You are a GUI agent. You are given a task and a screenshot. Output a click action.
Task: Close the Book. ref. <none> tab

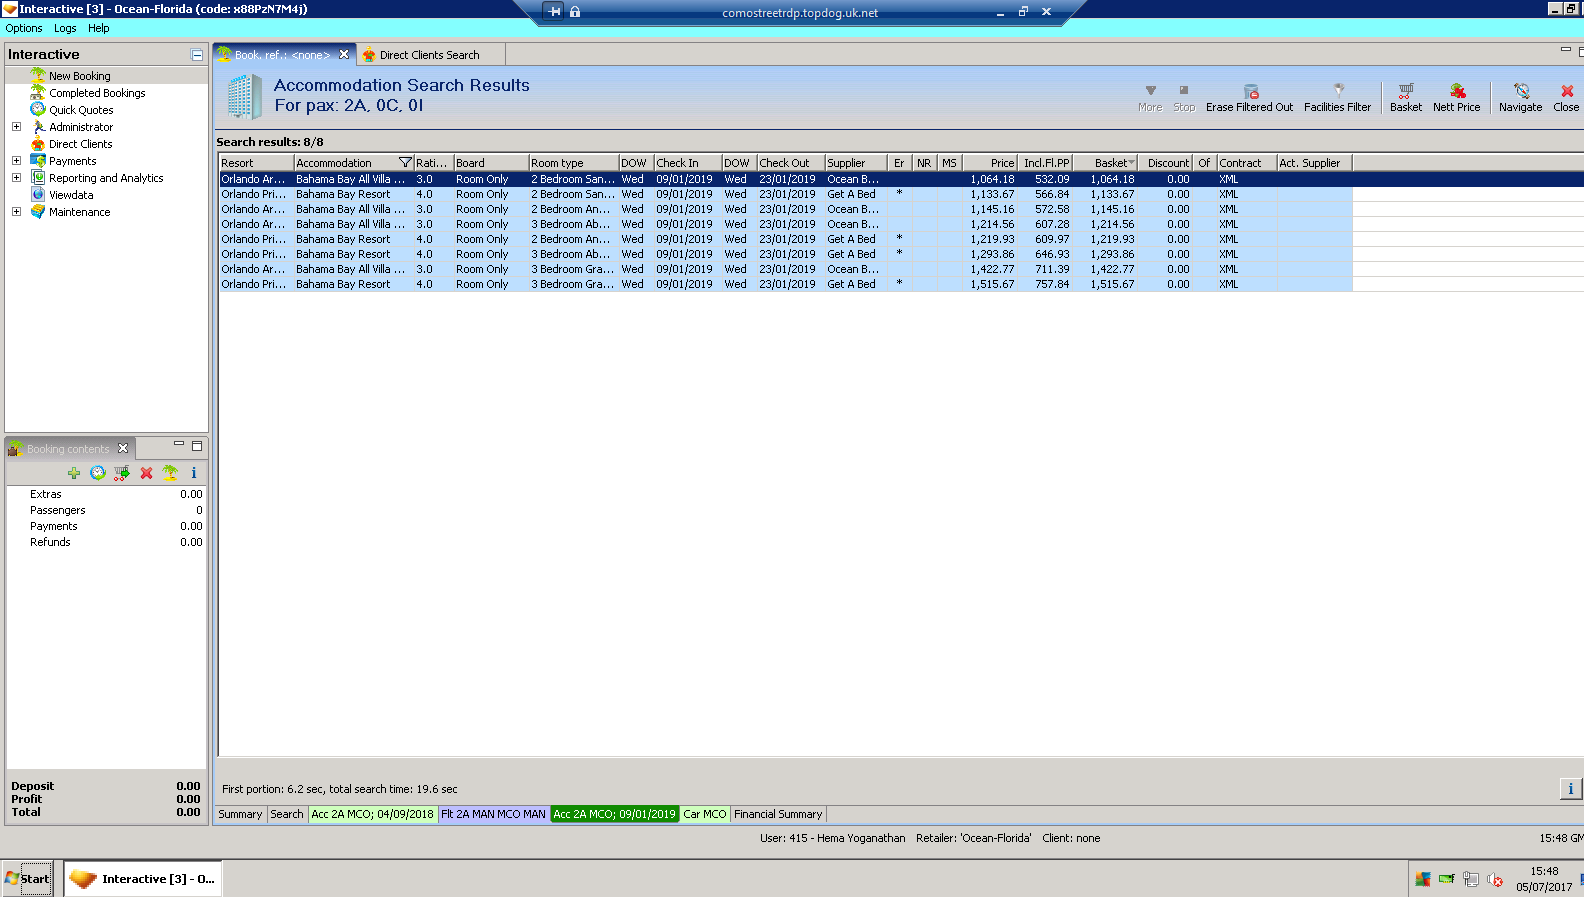click(x=344, y=55)
